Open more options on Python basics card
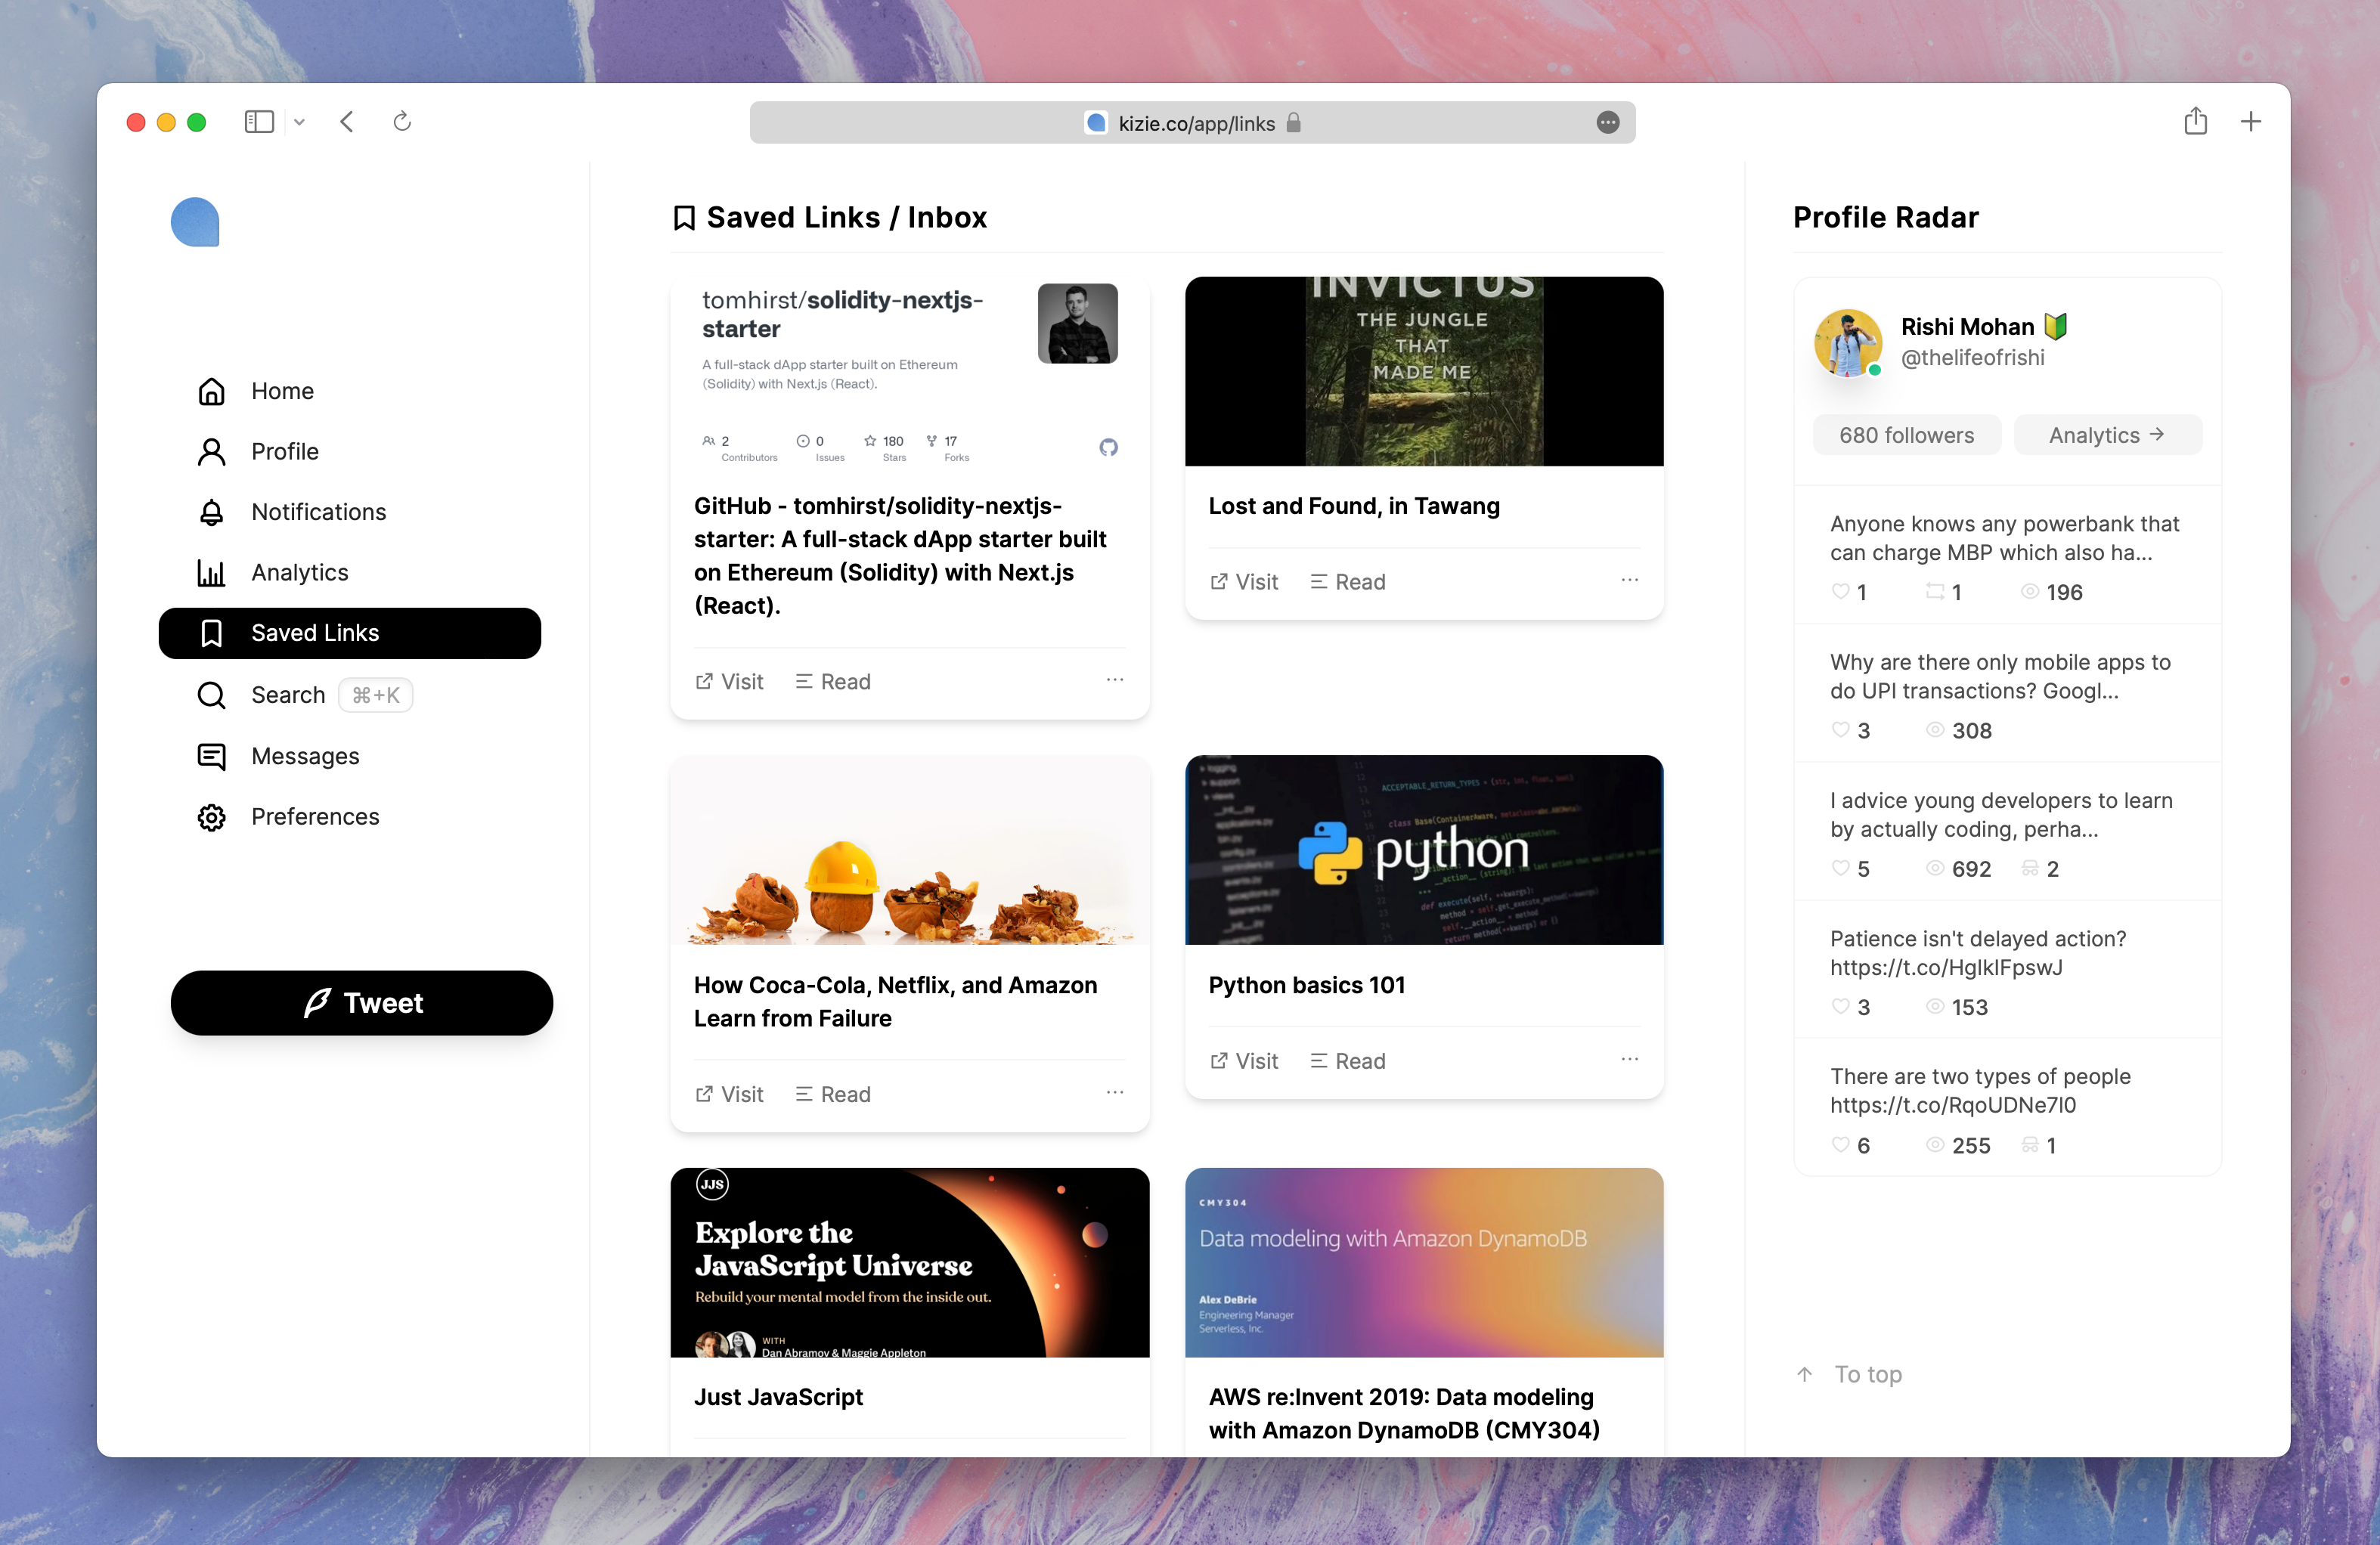 click(x=1629, y=1059)
